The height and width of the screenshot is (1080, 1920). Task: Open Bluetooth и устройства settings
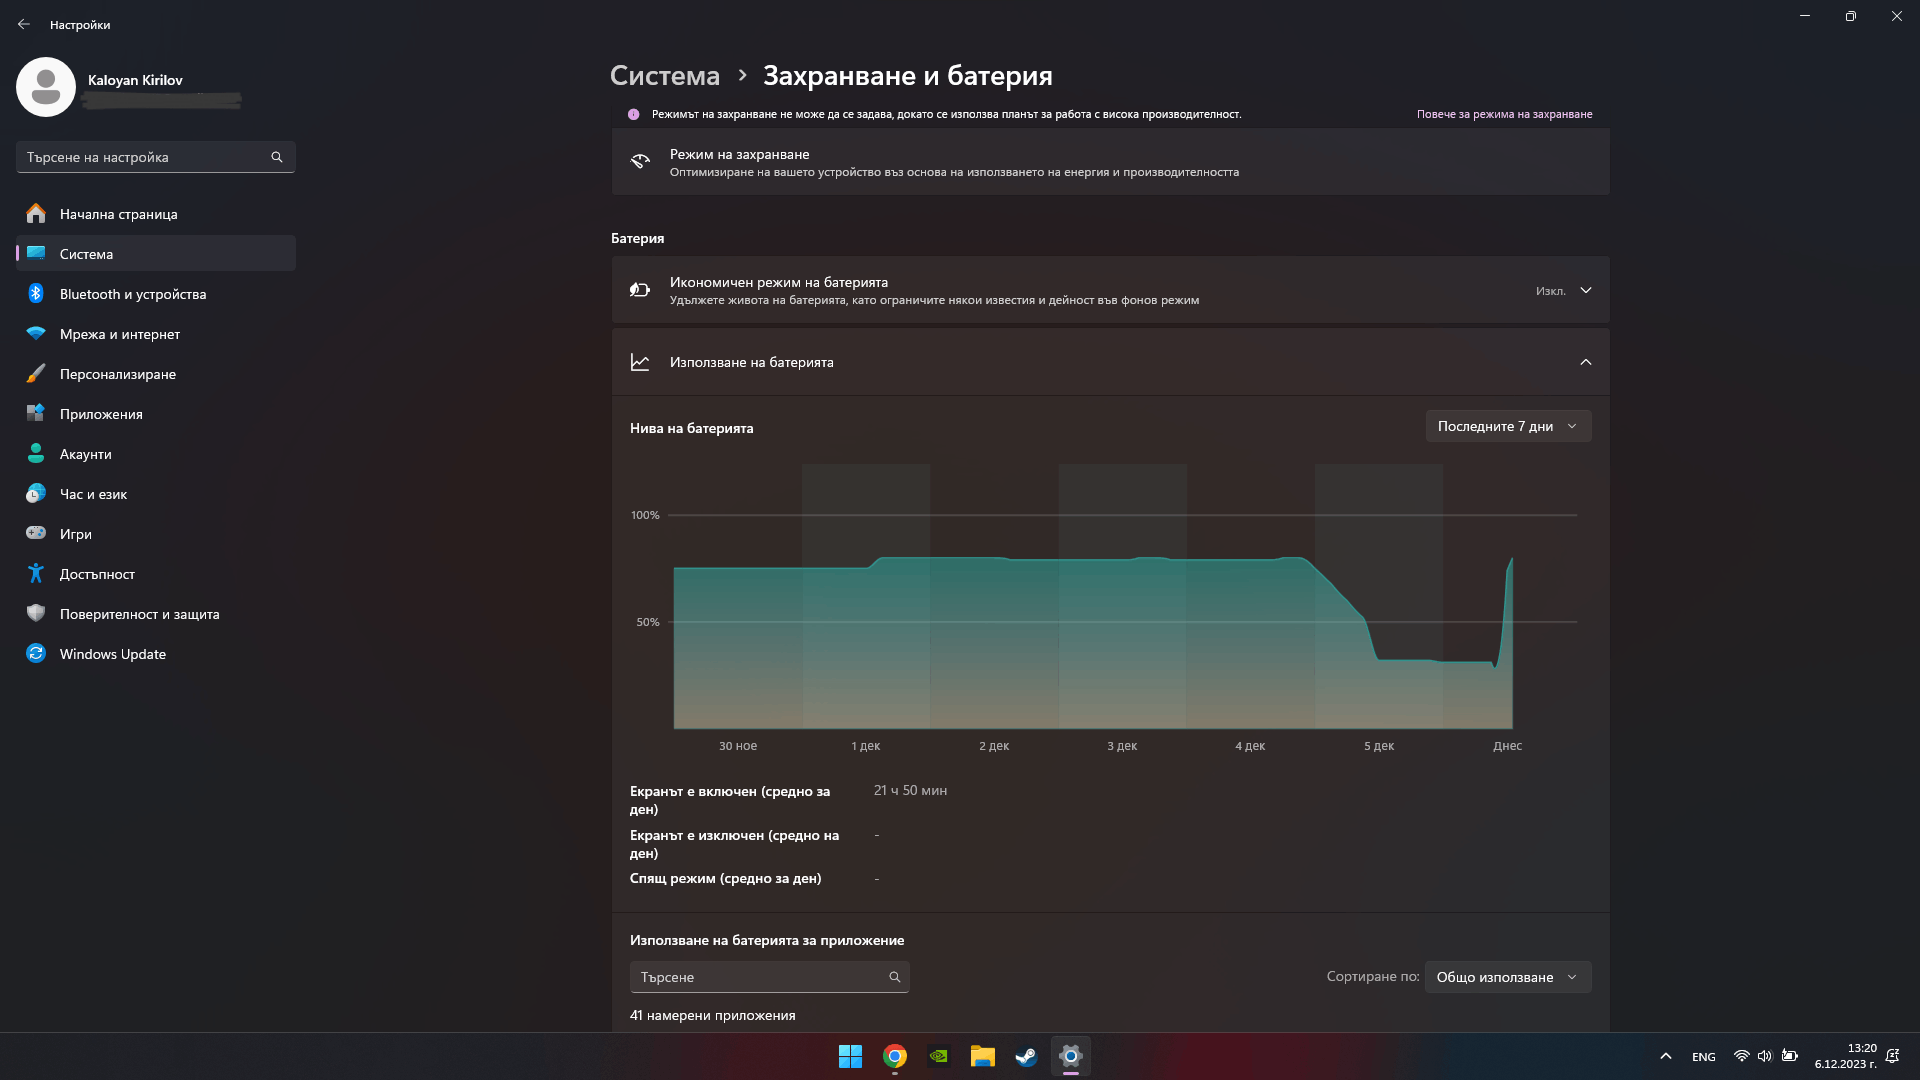coord(132,294)
